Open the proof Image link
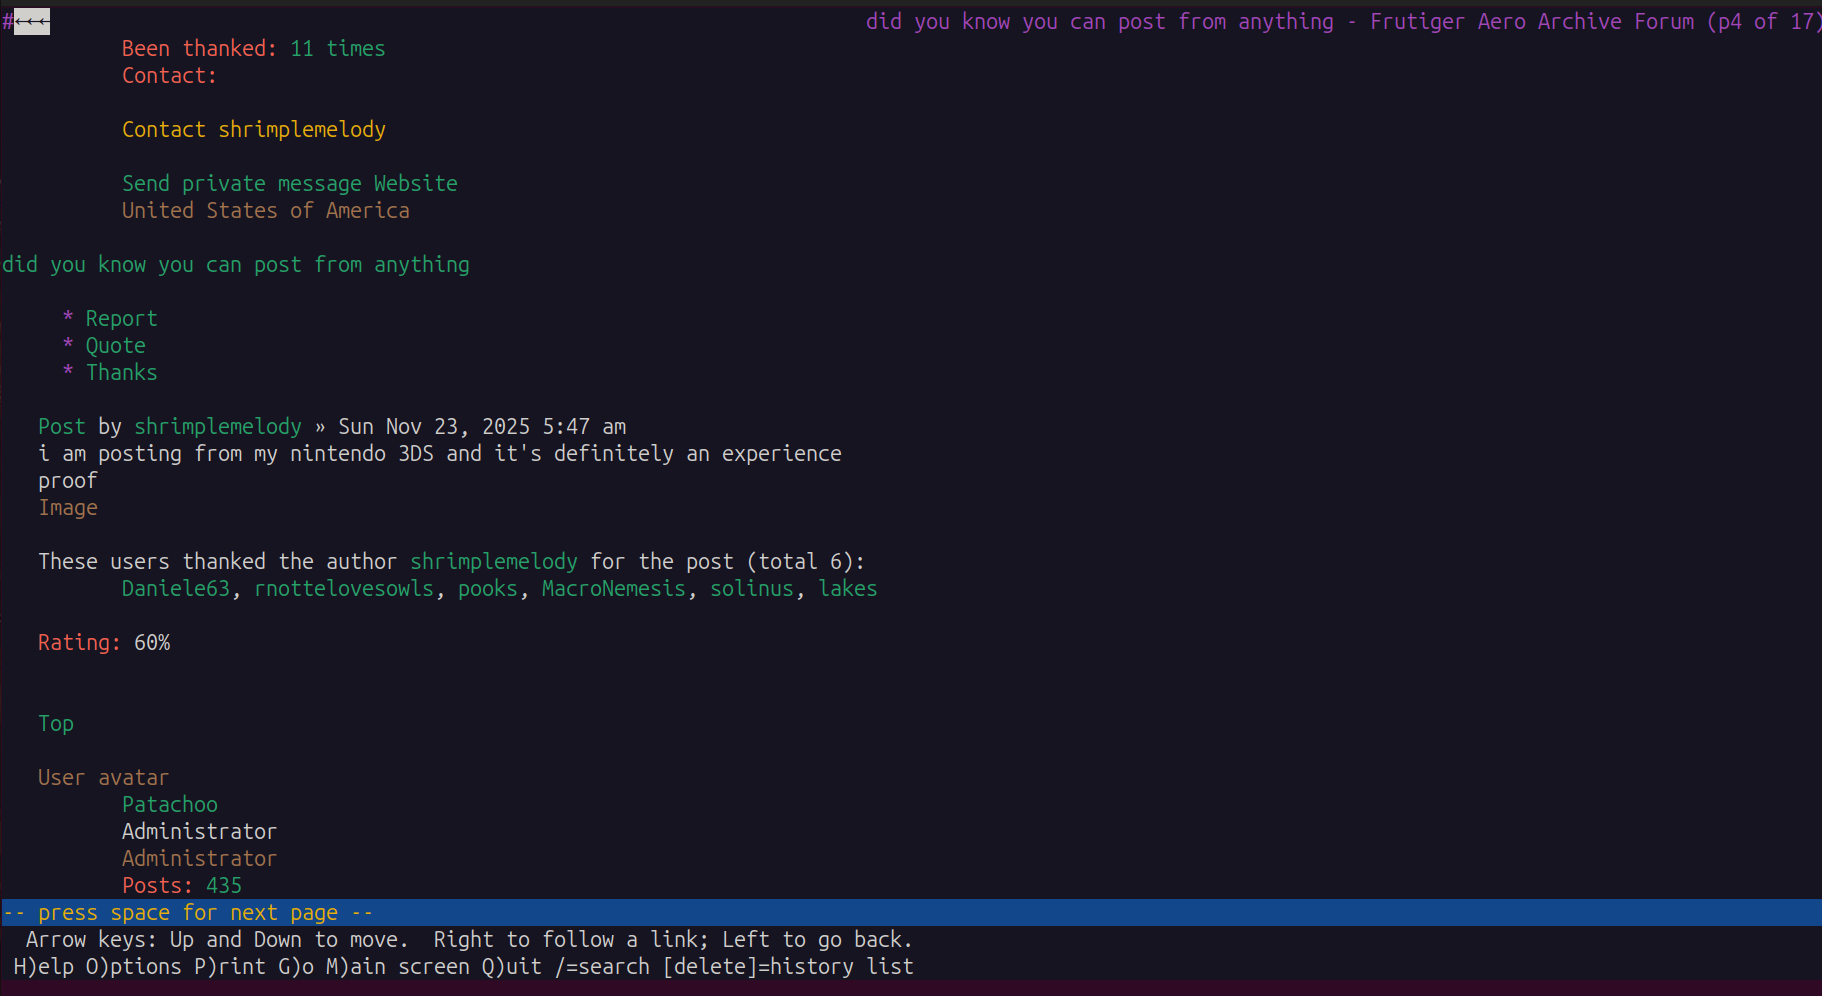The height and width of the screenshot is (996, 1822). point(68,508)
